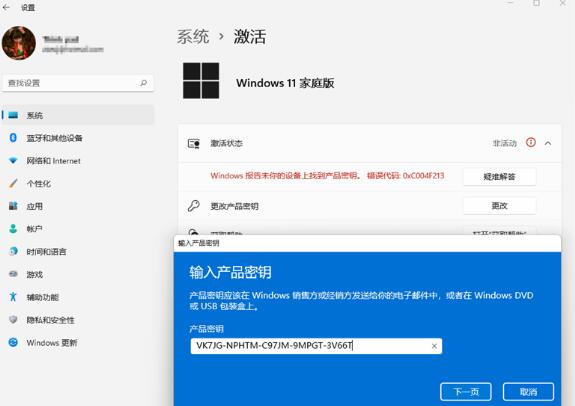Click the 非活动 status text
Image resolution: width=575 pixels, height=406 pixels.
[505, 143]
